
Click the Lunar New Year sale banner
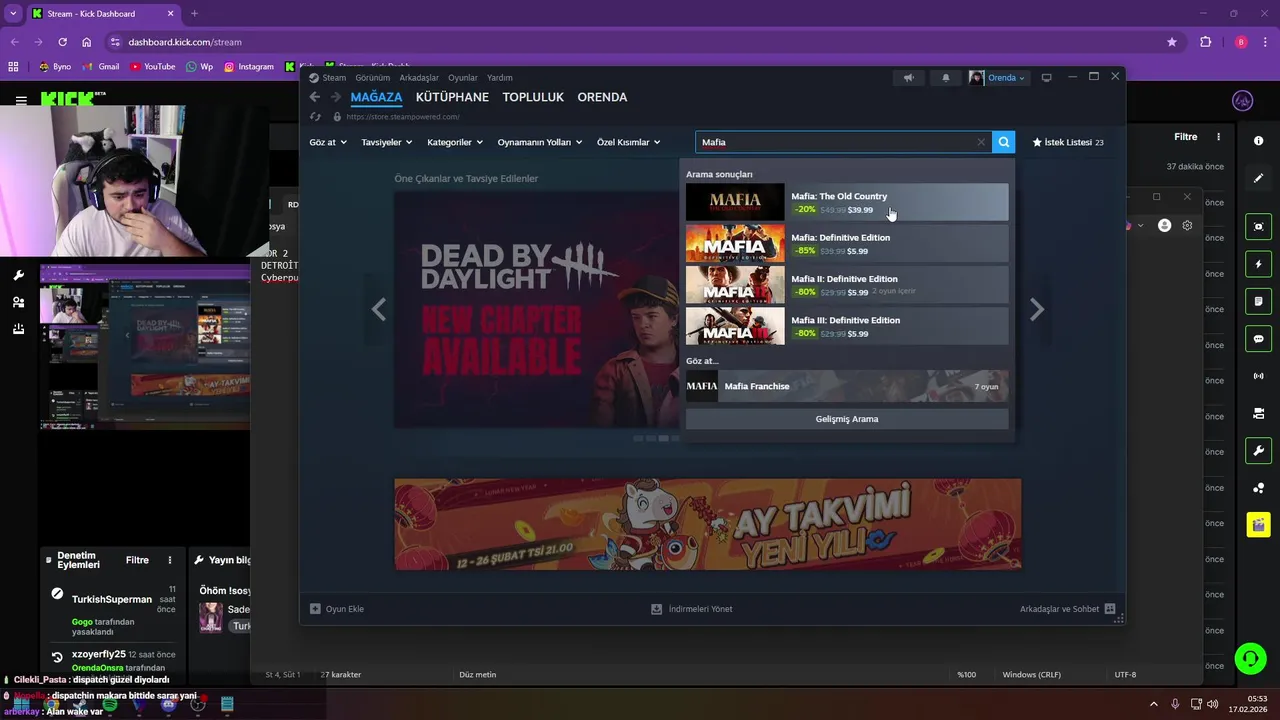[x=708, y=524]
